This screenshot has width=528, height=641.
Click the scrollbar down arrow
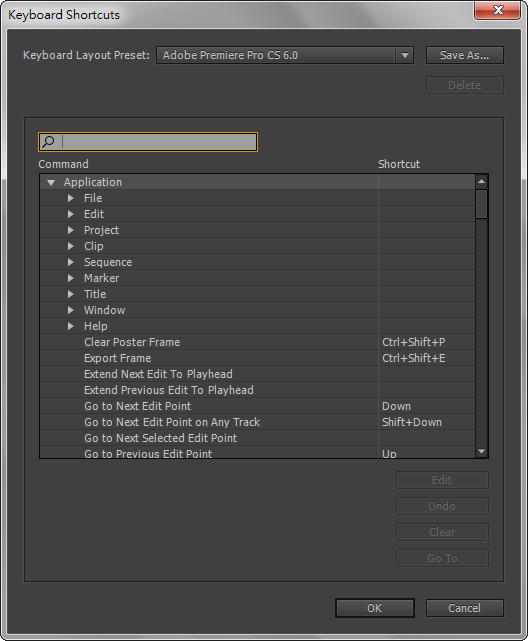482,451
